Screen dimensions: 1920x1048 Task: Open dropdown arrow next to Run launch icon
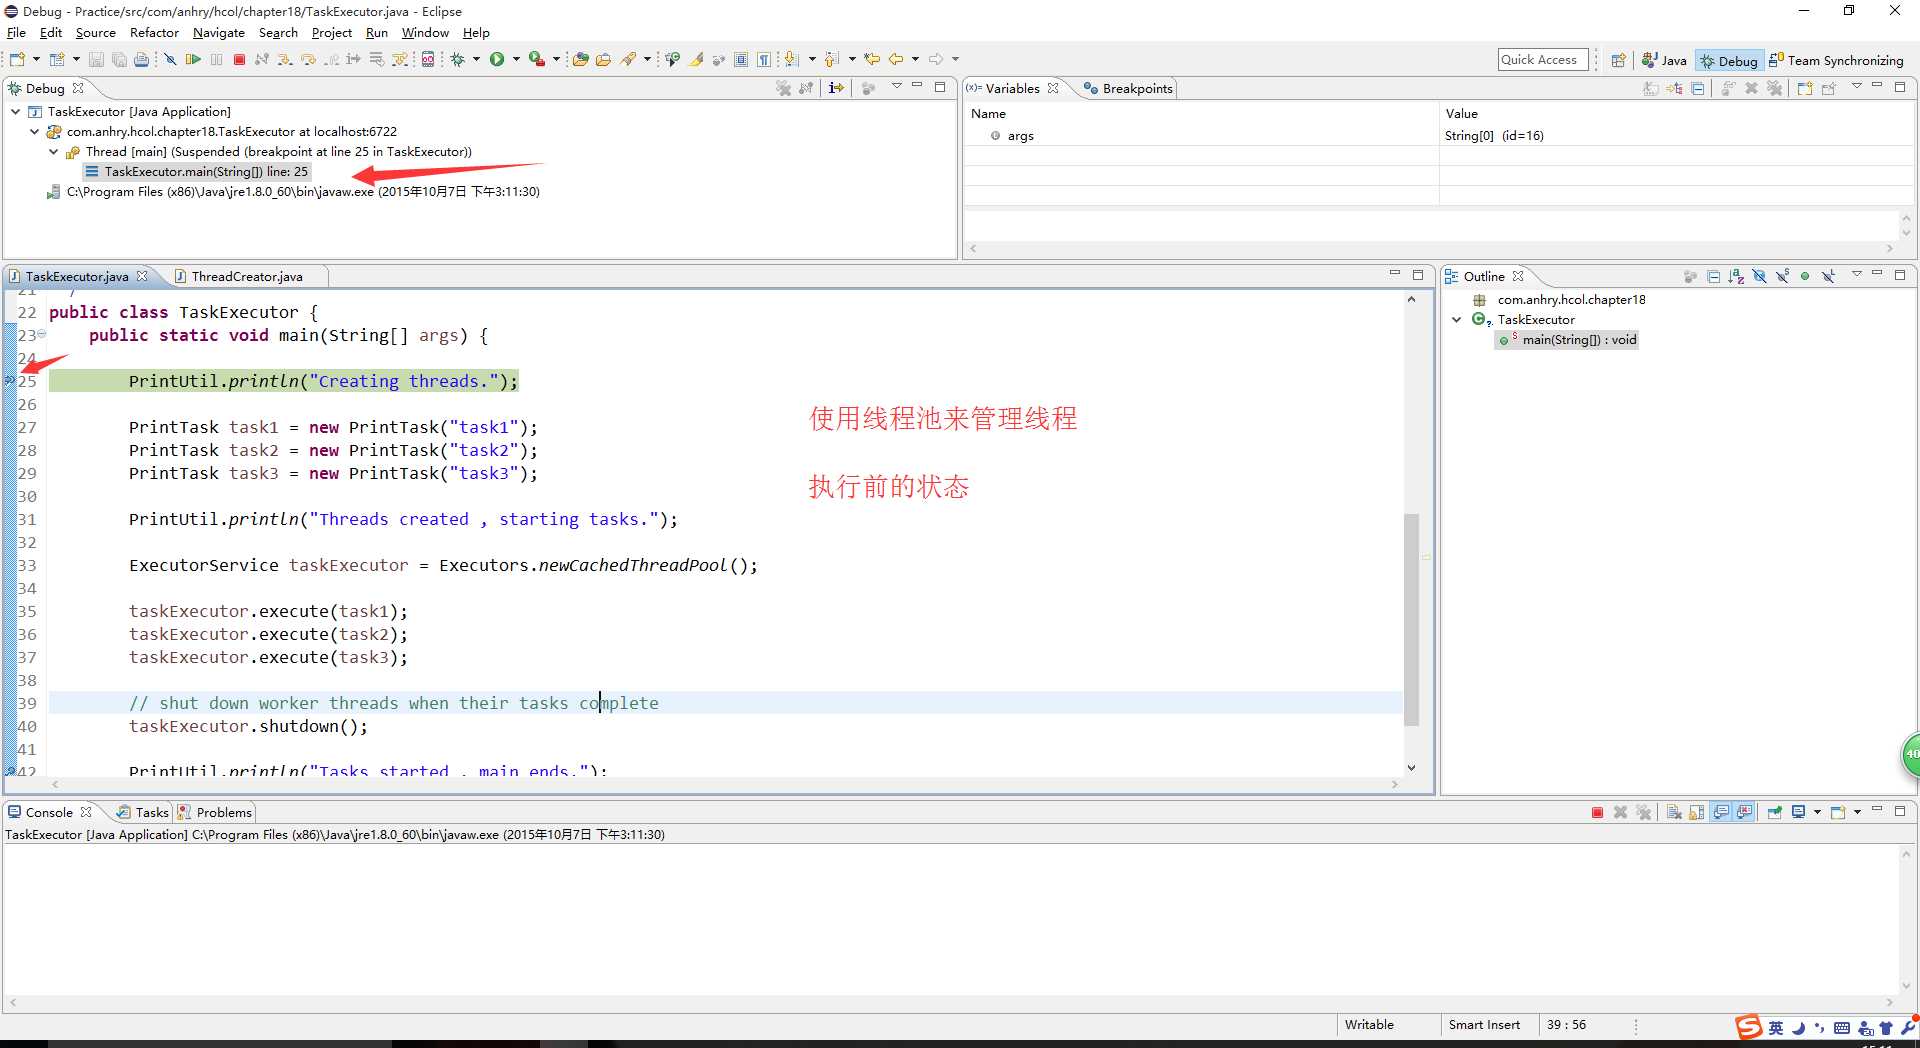click(516, 59)
